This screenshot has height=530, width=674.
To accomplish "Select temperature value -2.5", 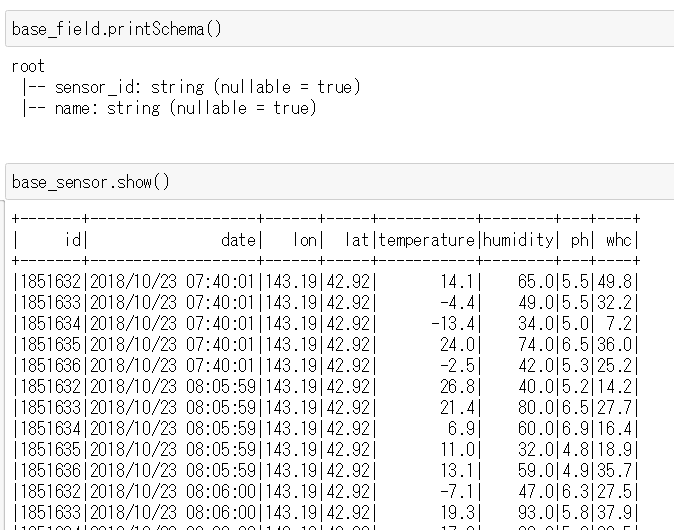I will pos(457,366).
